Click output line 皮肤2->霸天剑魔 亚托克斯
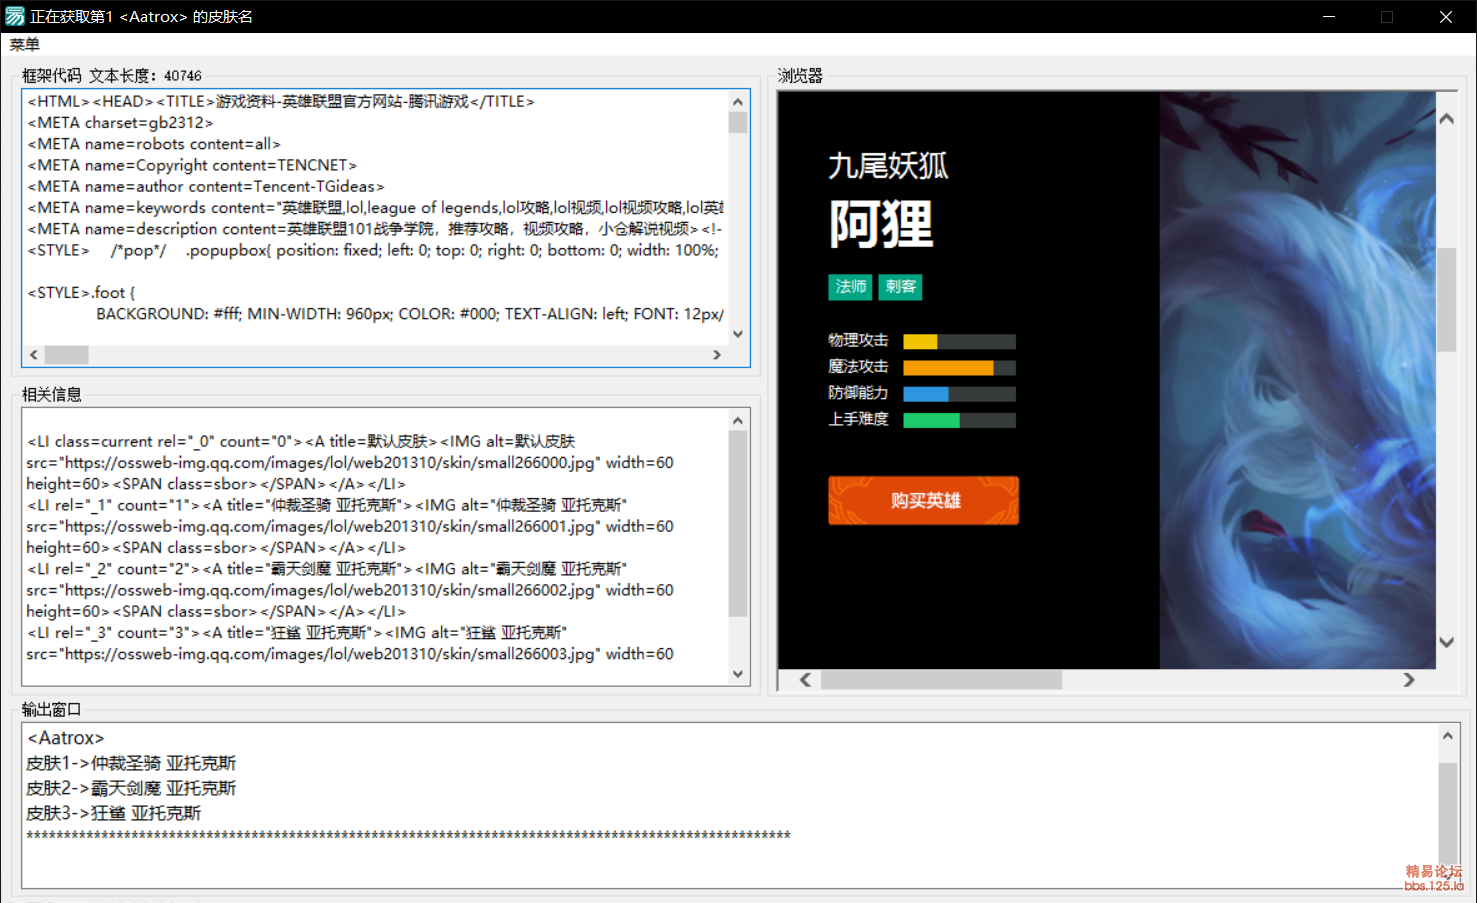The image size is (1477, 903). point(131,788)
